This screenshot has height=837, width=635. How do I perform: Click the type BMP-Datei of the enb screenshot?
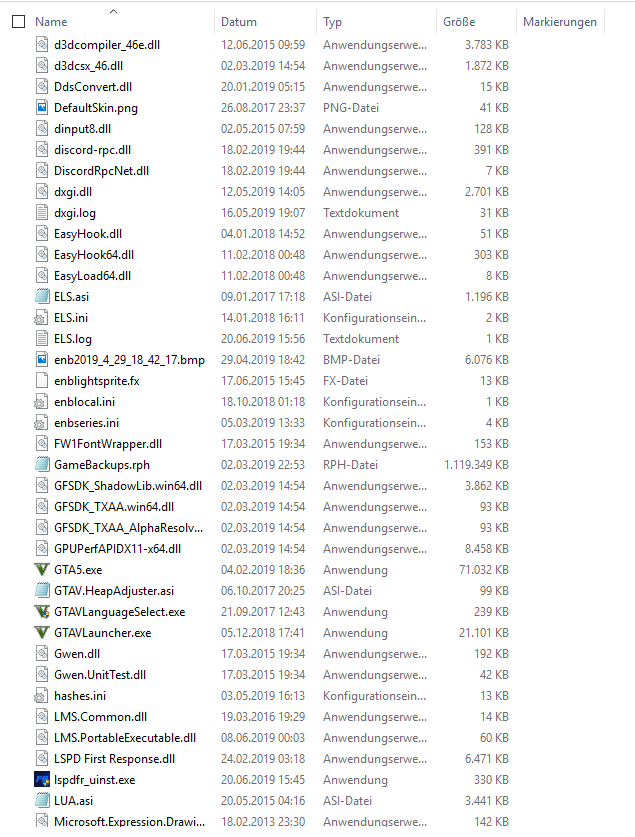click(x=351, y=359)
